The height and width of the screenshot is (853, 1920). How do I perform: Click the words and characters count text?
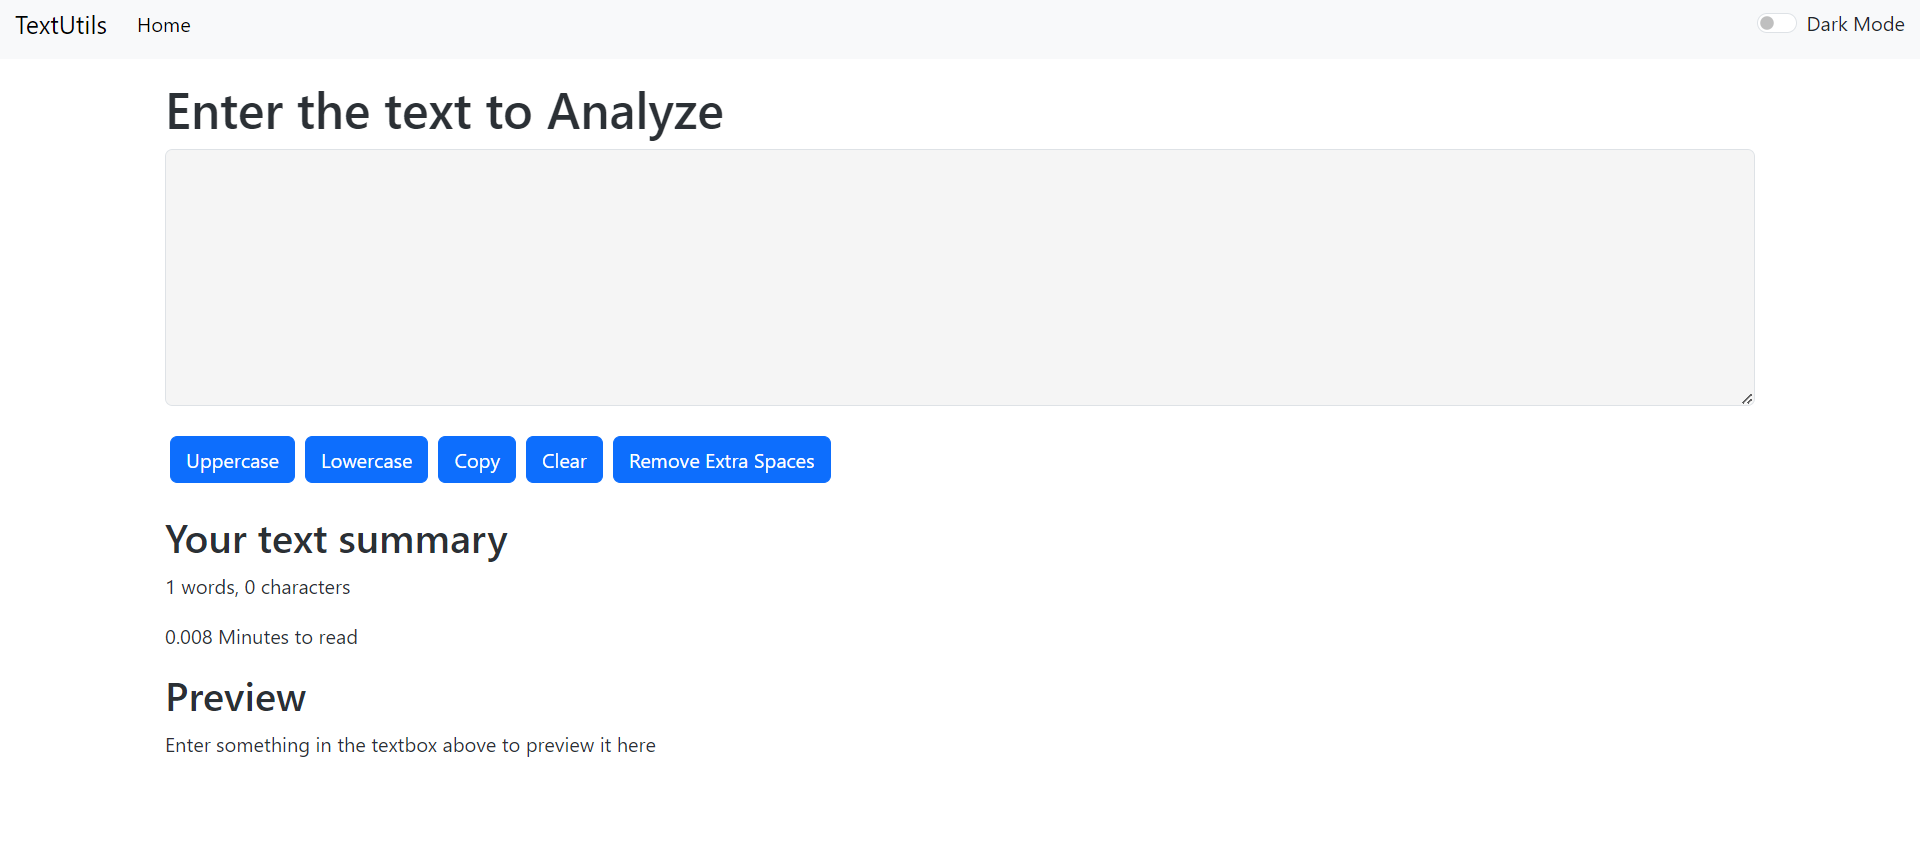[258, 587]
